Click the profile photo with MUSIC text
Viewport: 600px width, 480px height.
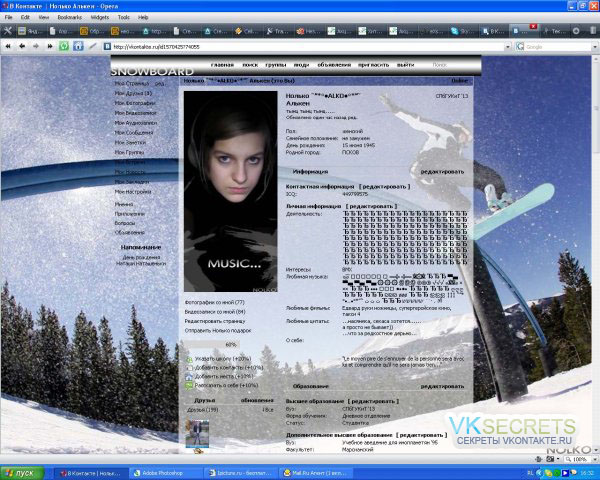point(230,191)
